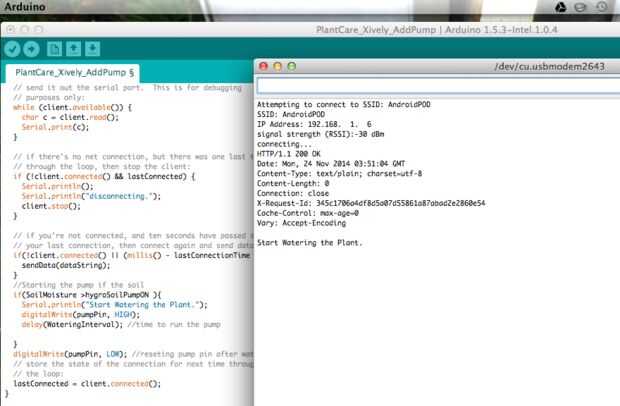Click the Arduino main window title bar
Image resolution: width=620 pixels, height=406 pixels.
310,30
